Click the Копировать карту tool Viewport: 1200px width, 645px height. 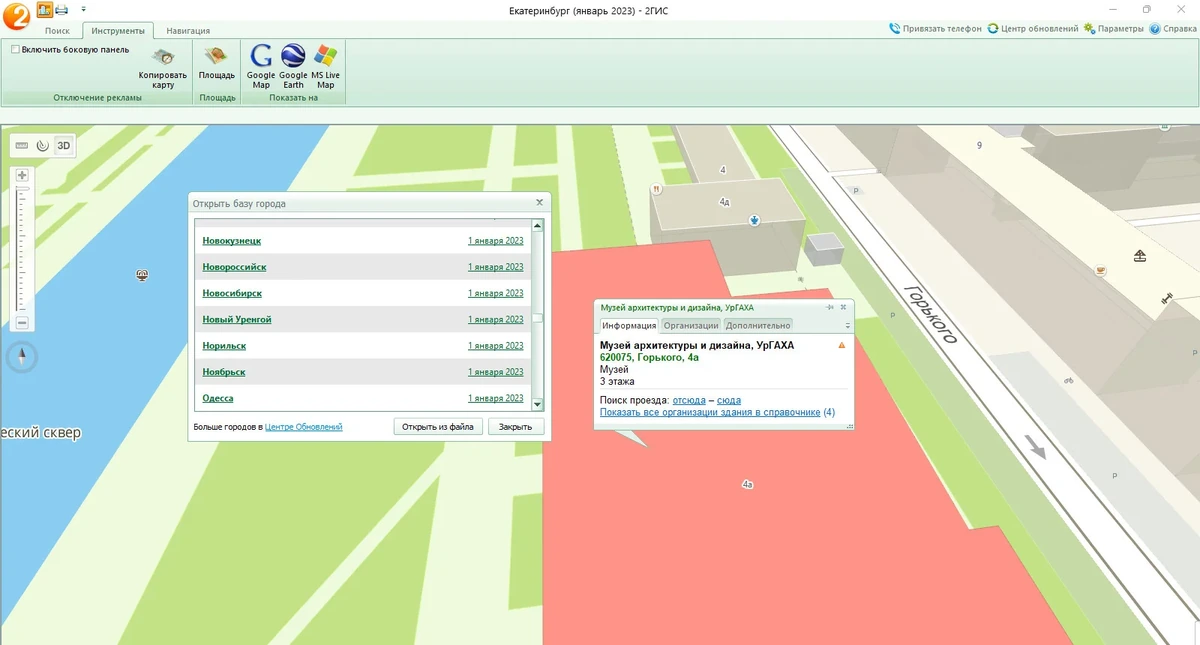point(163,68)
